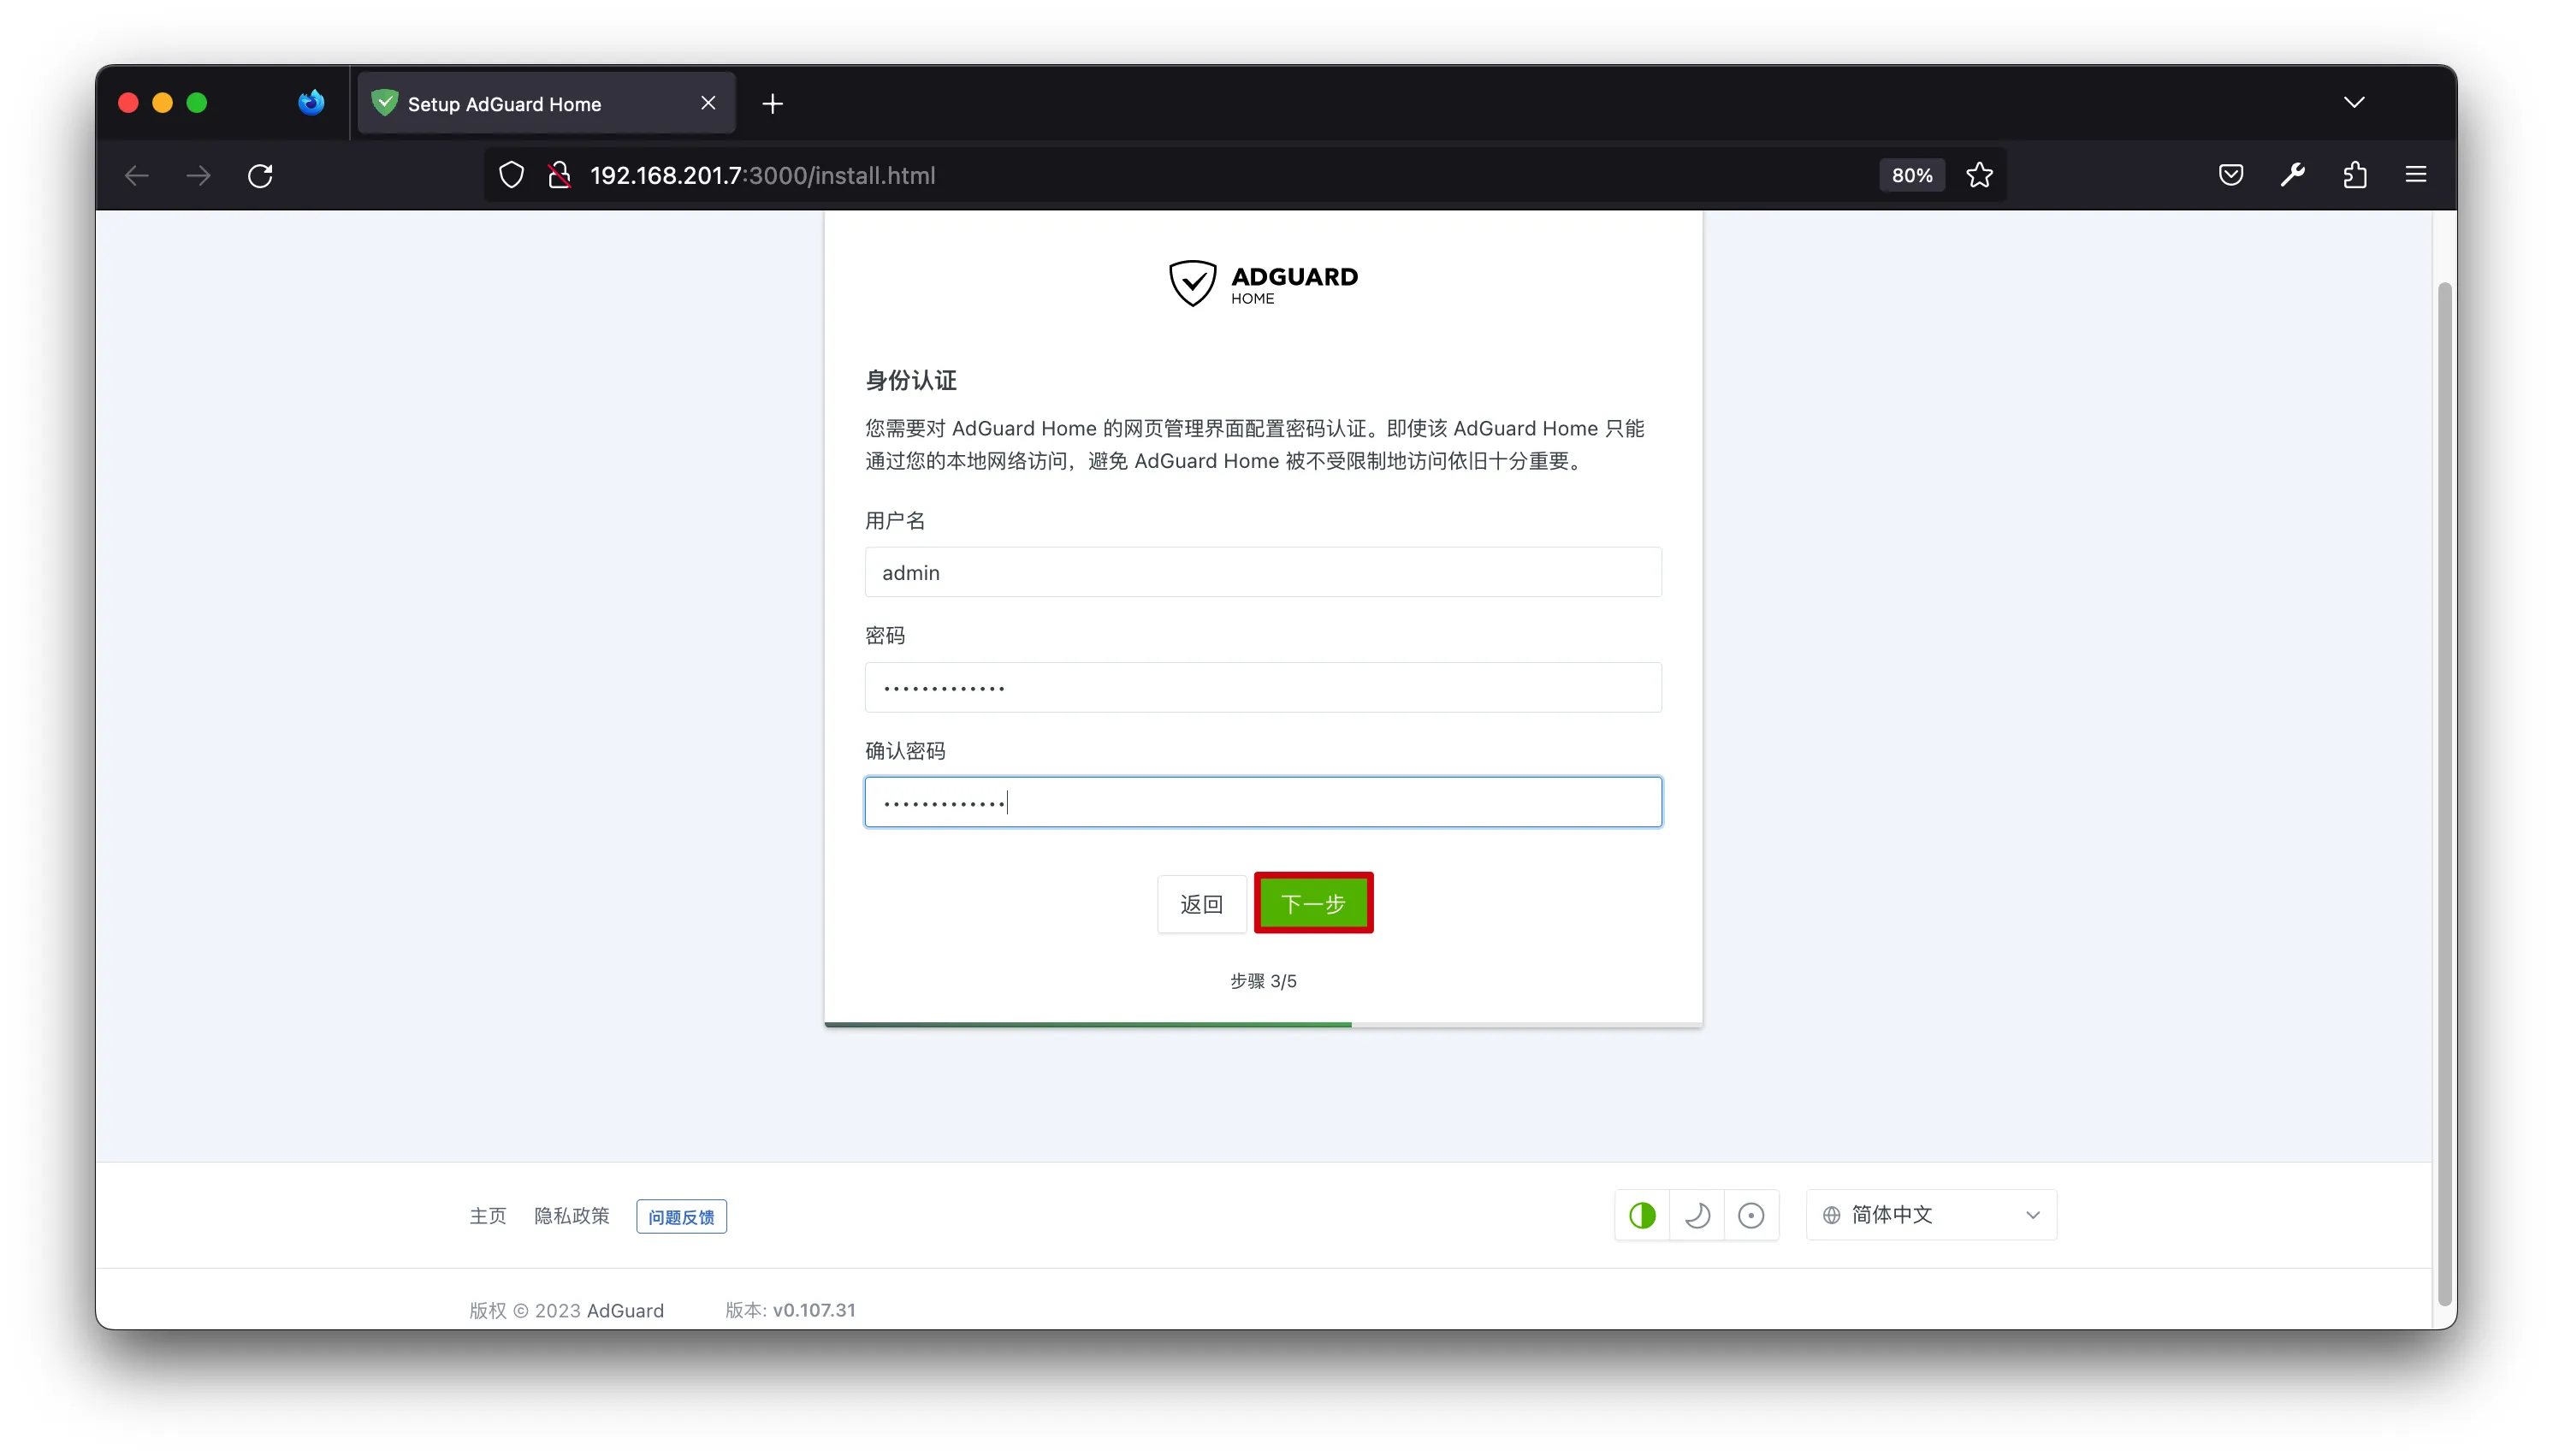Screen dimensions: 2553x1456
Task: Focus the 密码 password field
Action: 1263,687
